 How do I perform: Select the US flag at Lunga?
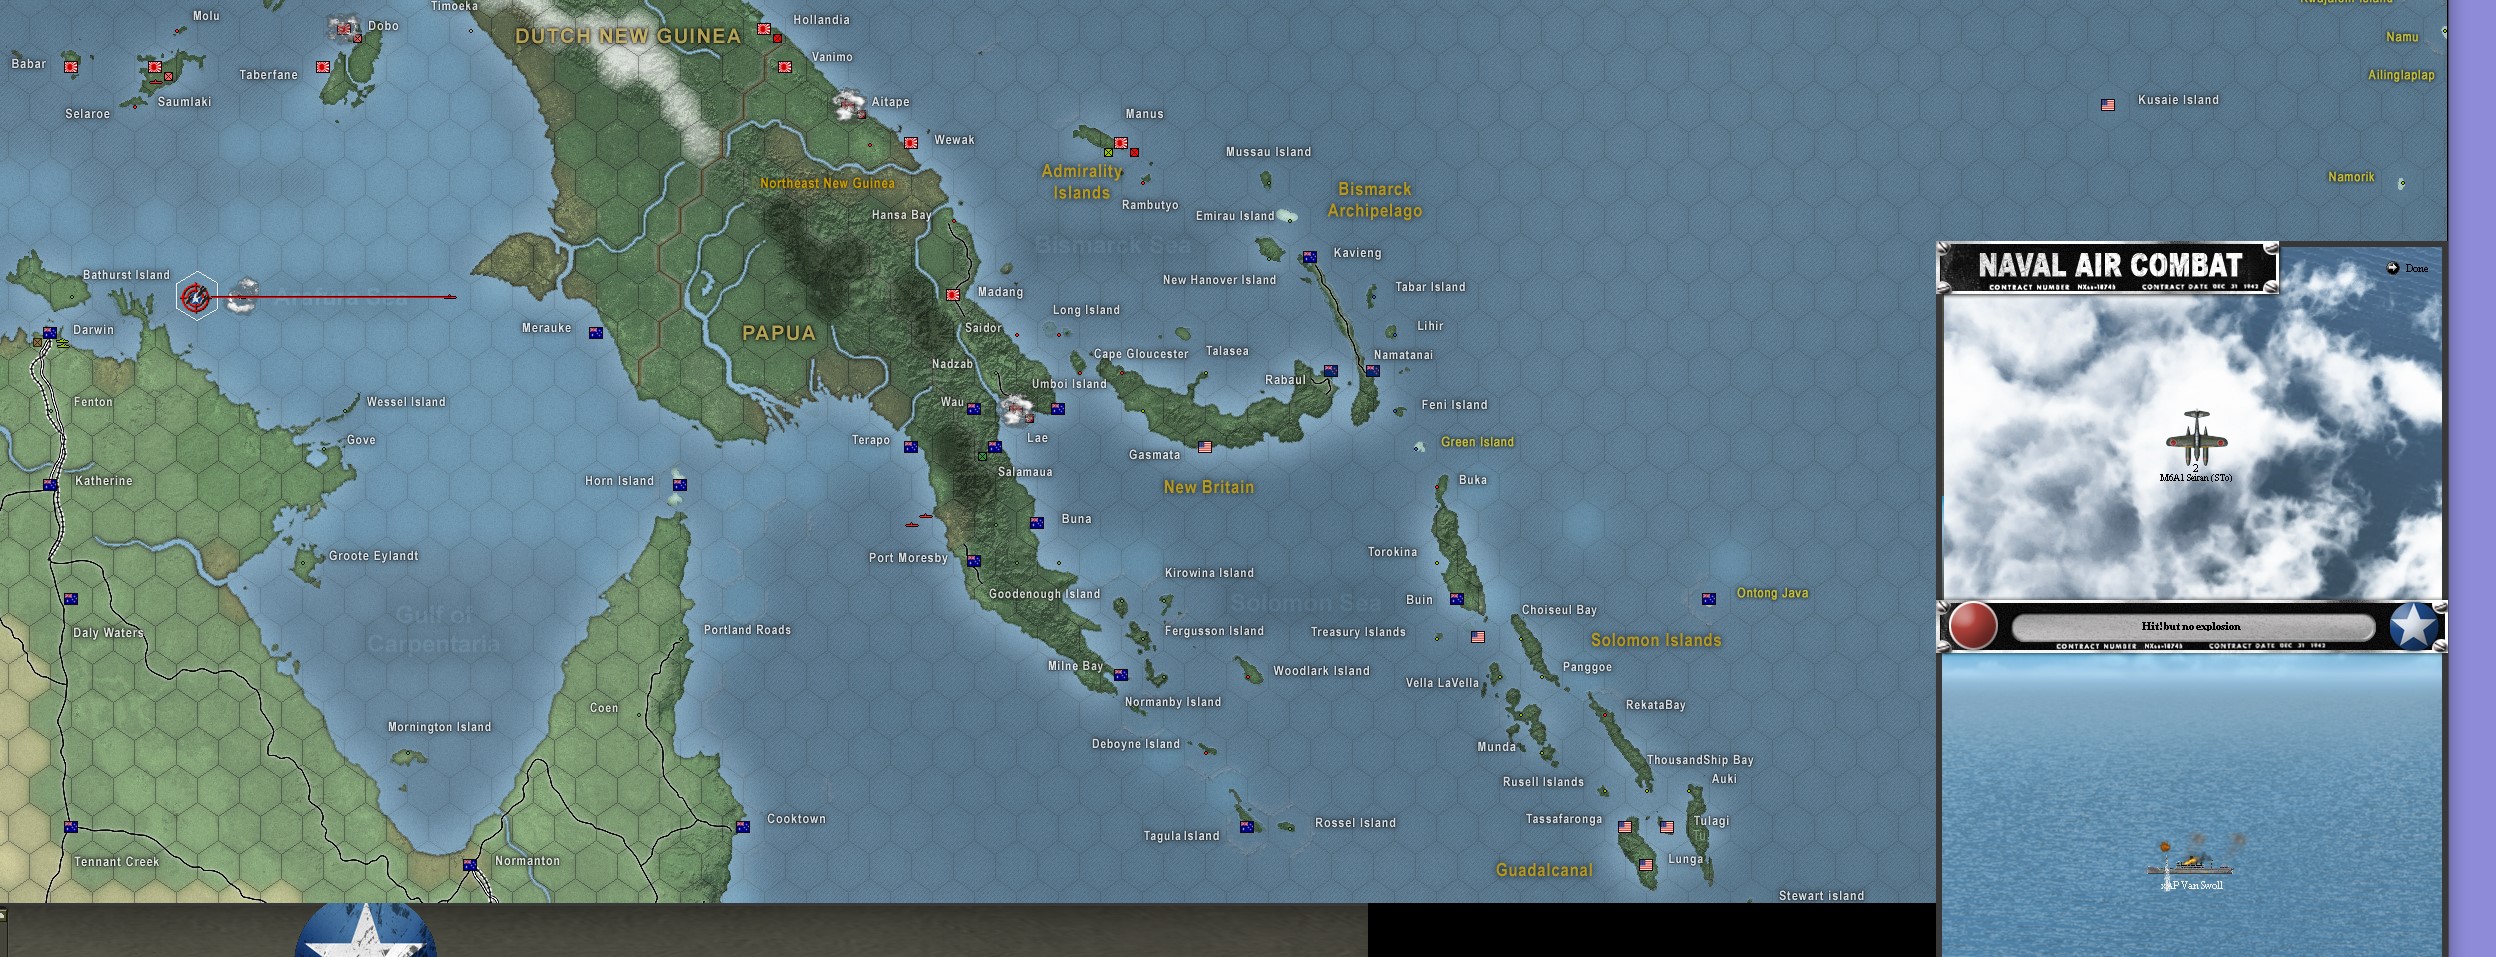(1646, 865)
